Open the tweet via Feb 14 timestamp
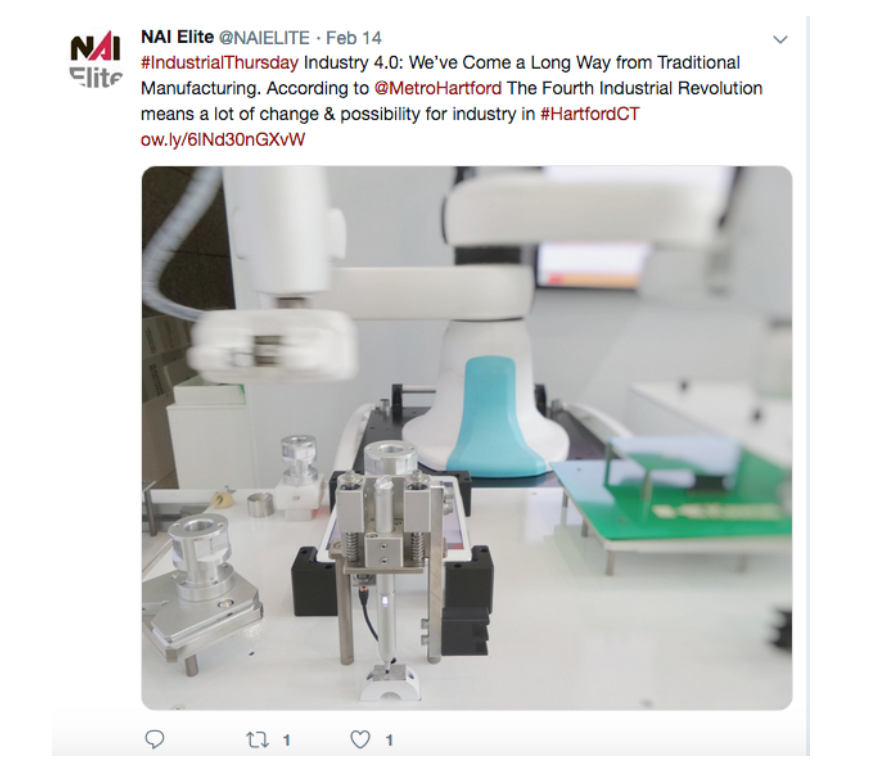Viewport: 886px width, 772px height. point(354,38)
